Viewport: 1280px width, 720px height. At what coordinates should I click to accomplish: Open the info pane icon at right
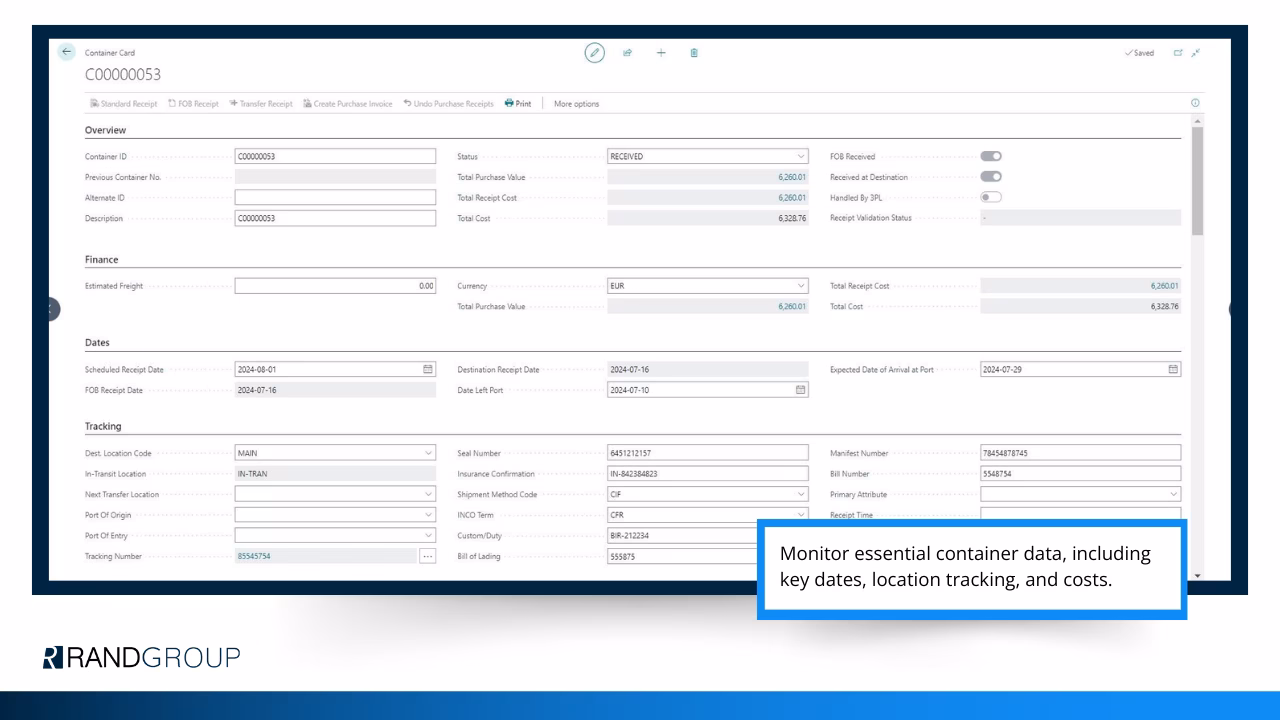[1194, 103]
